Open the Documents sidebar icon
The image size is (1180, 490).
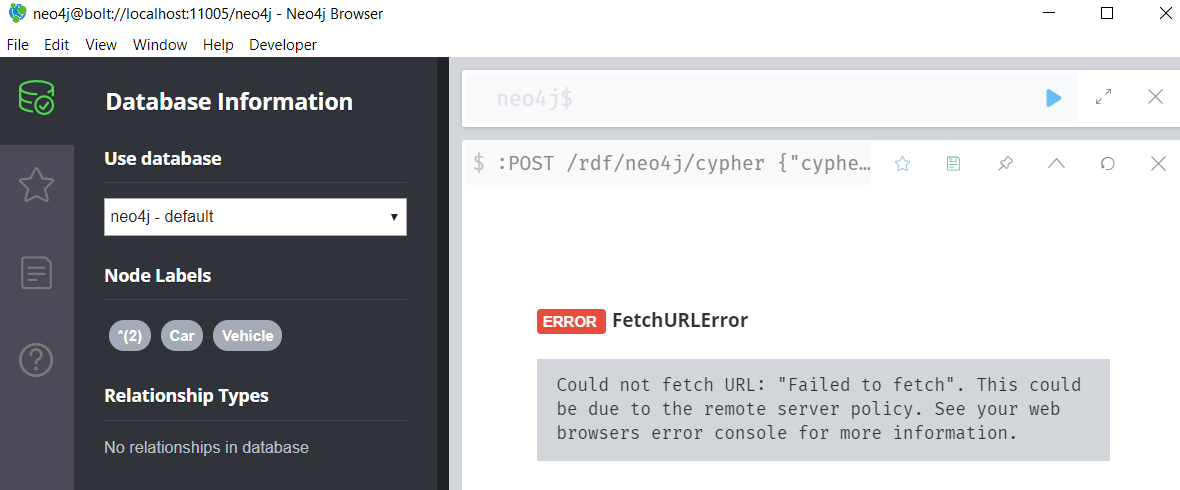37,272
